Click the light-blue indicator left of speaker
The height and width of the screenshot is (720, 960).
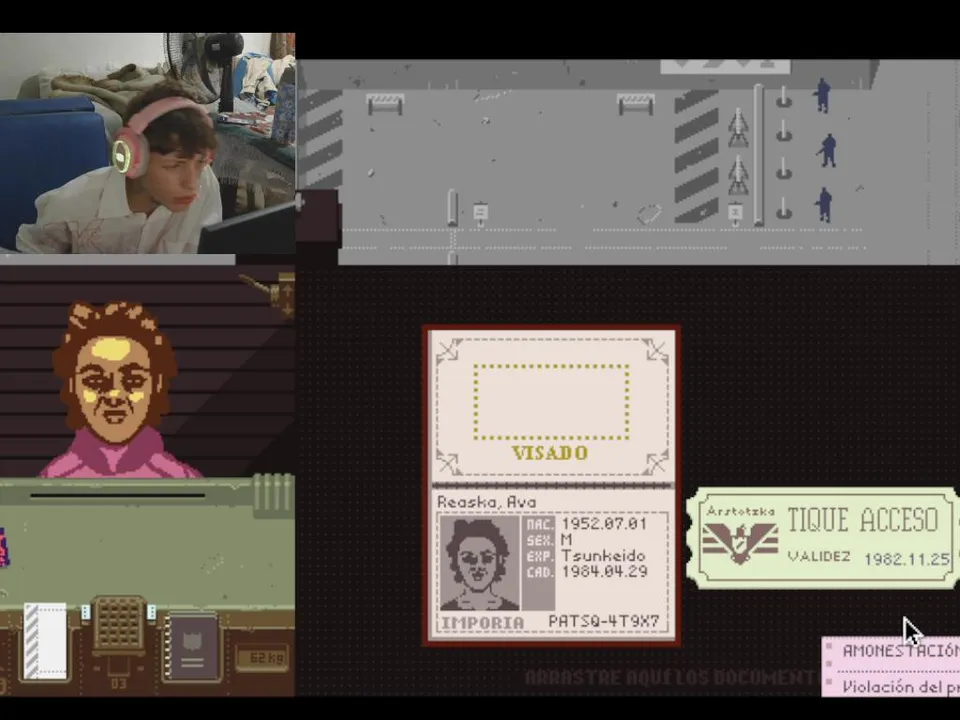tap(86, 612)
